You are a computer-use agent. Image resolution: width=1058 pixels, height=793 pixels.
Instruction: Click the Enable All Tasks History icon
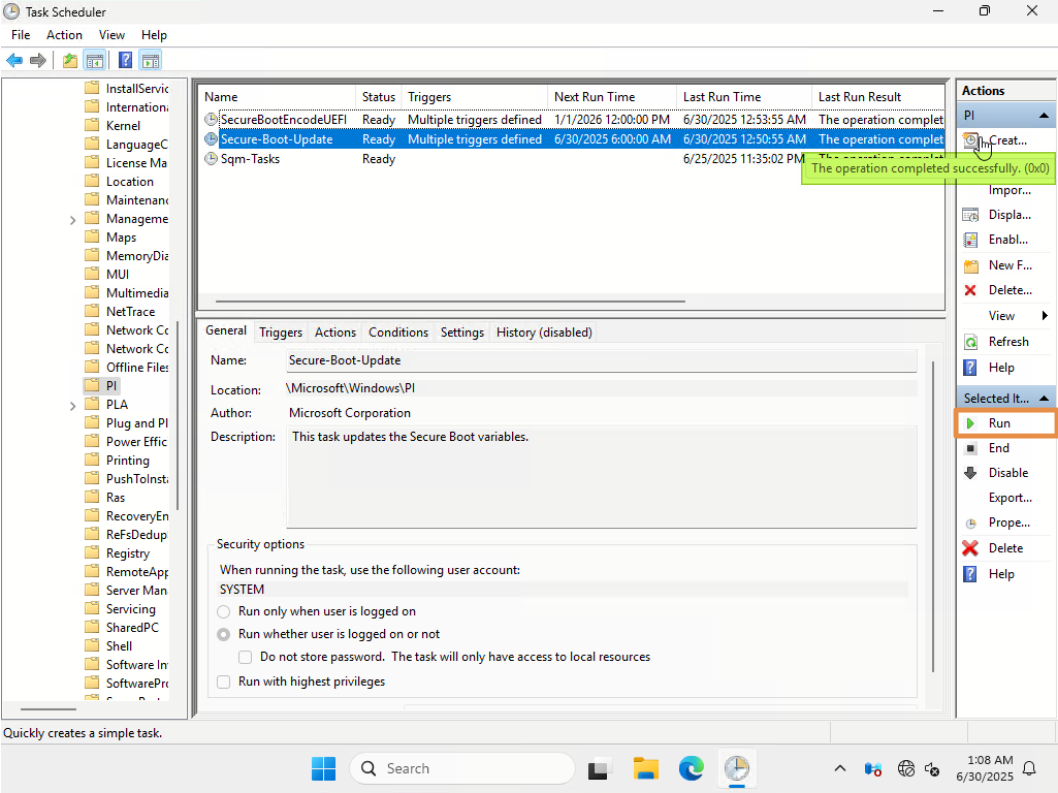point(1003,239)
